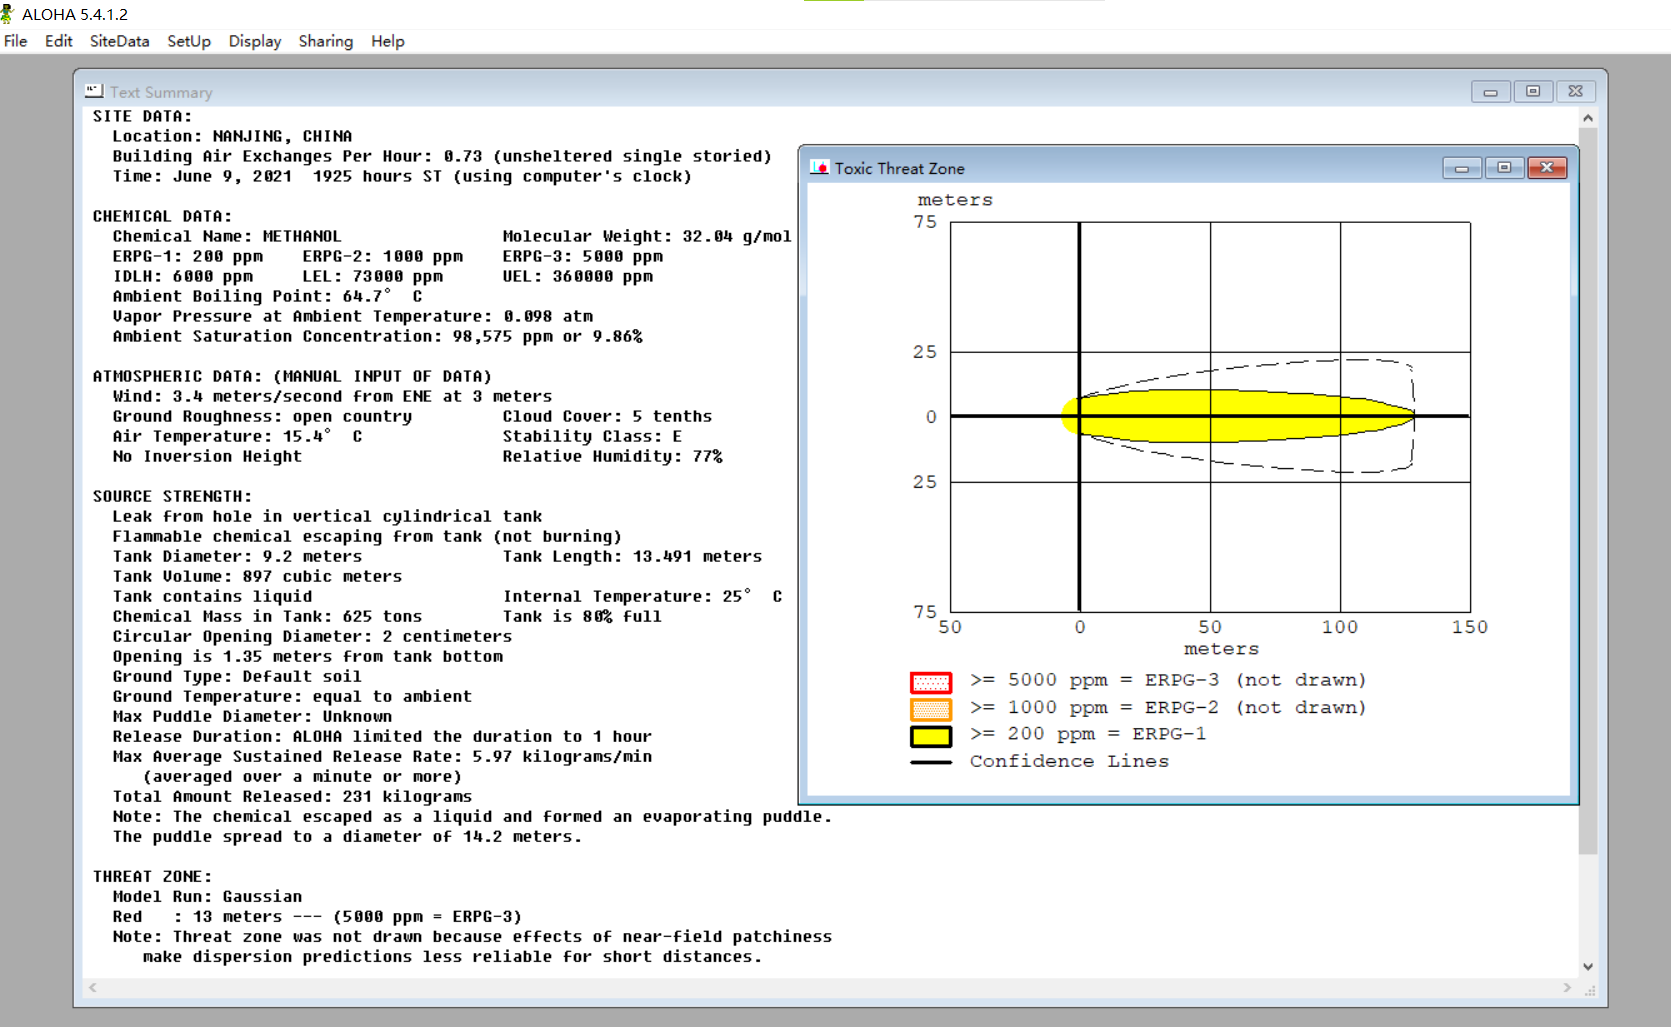Open the File menu
Viewport: 1671px width, 1027px height.
(x=16, y=41)
